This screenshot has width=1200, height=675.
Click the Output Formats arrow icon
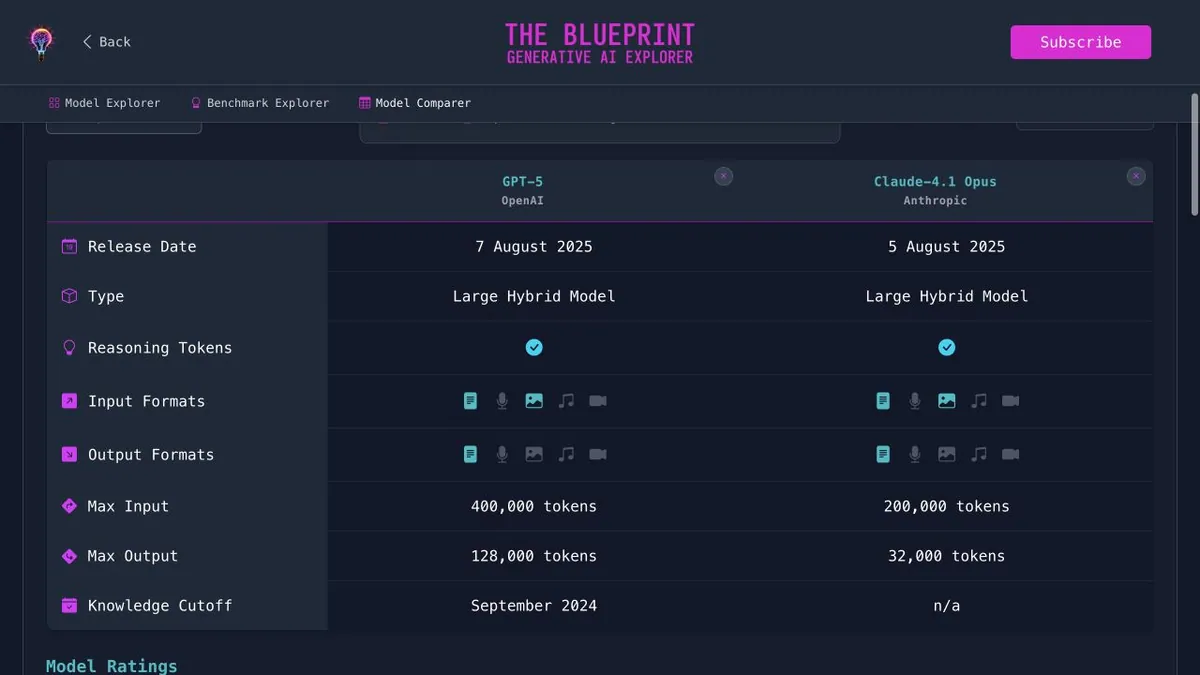69,454
